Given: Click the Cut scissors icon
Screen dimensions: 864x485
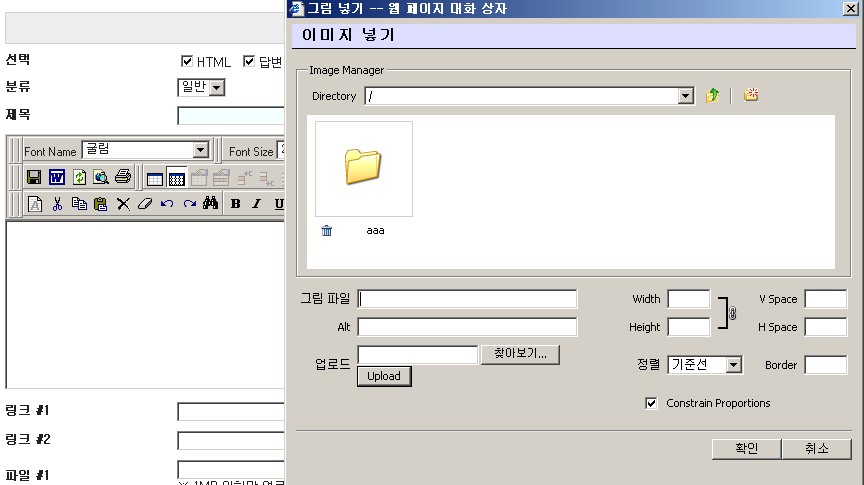Looking at the screenshot, I should (x=57, y=204).
